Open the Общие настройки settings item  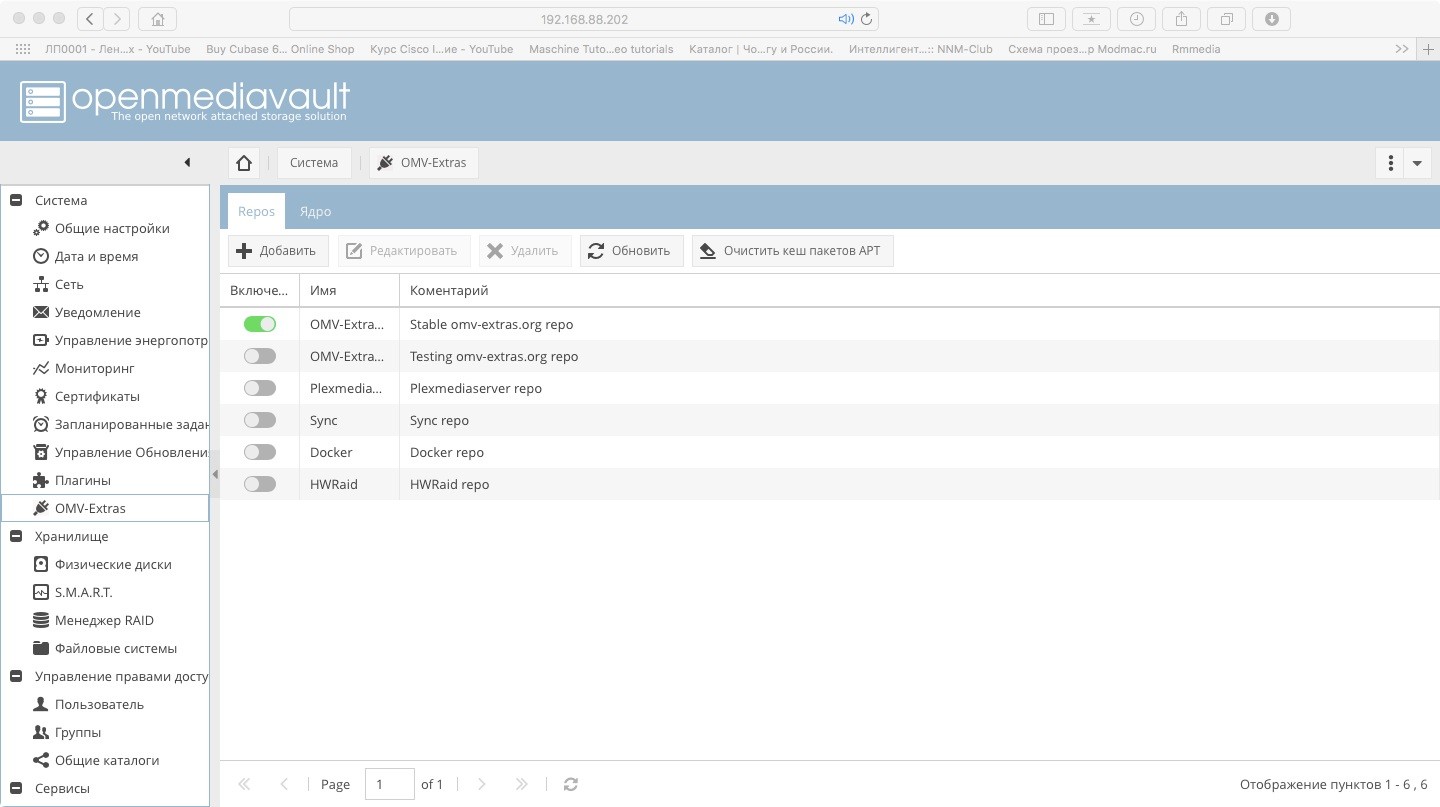tap(112, 228)
